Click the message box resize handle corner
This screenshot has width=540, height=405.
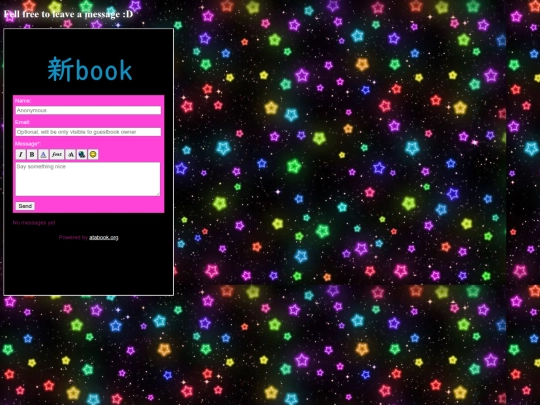158,194
